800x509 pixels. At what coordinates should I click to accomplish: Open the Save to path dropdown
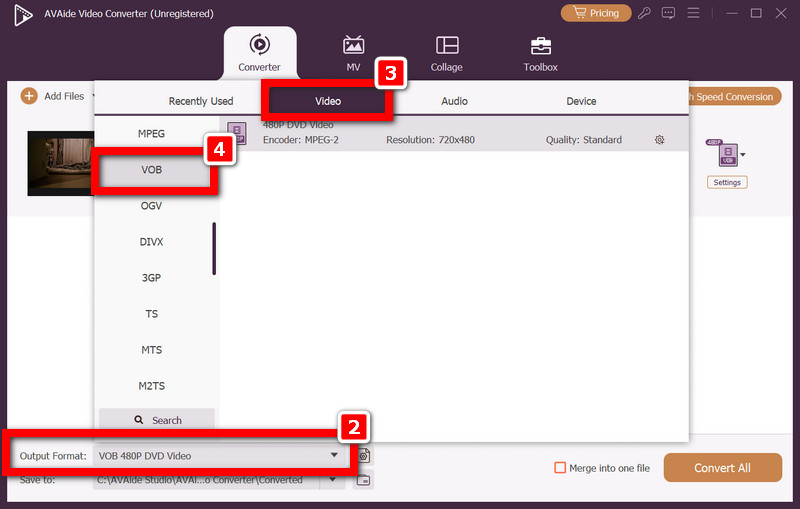(333, 479)
